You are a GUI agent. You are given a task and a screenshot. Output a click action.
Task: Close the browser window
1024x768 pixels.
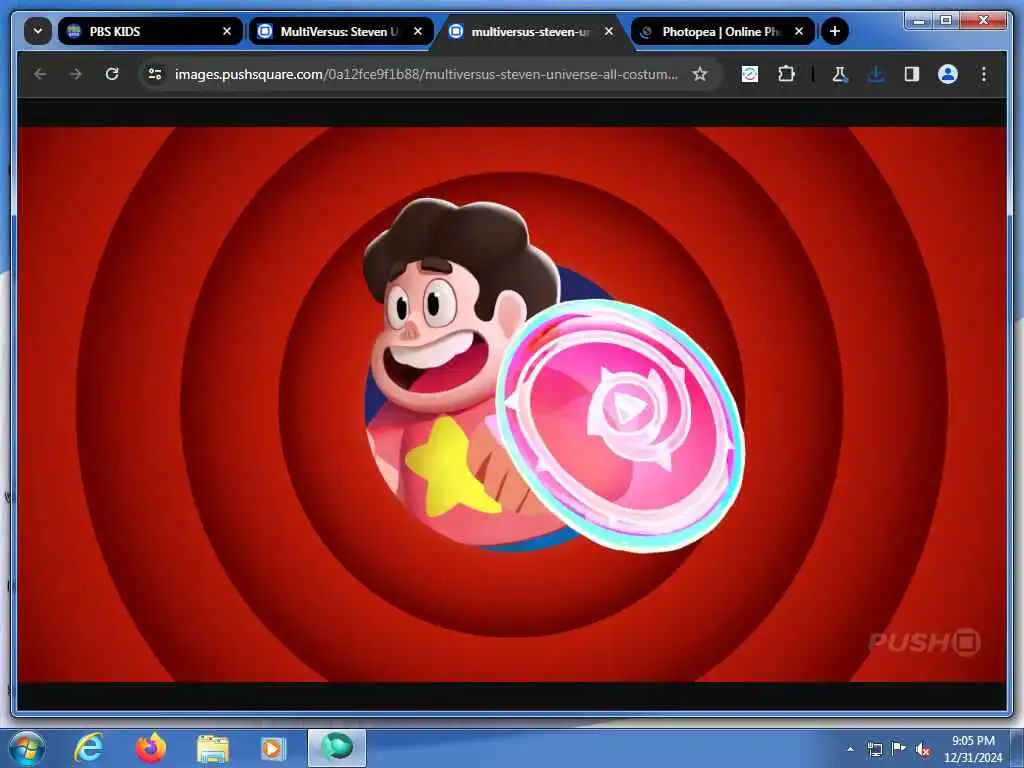click(984, 21)
